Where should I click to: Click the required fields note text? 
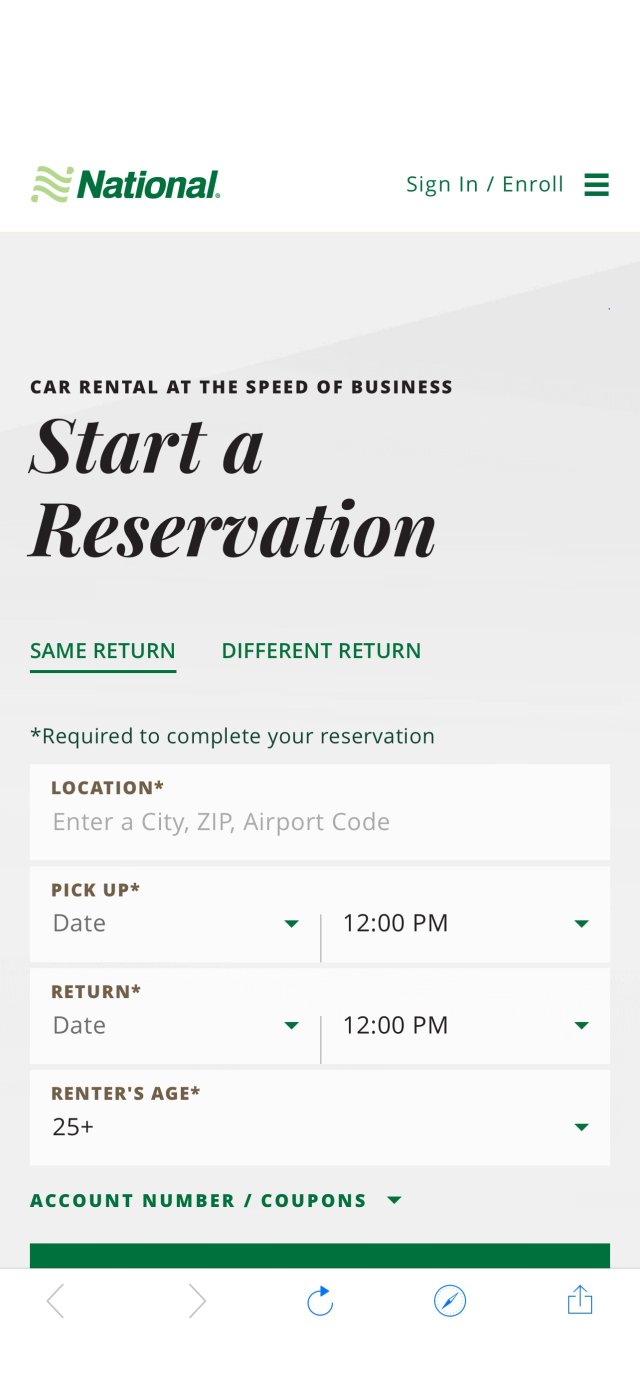[232, 737]
